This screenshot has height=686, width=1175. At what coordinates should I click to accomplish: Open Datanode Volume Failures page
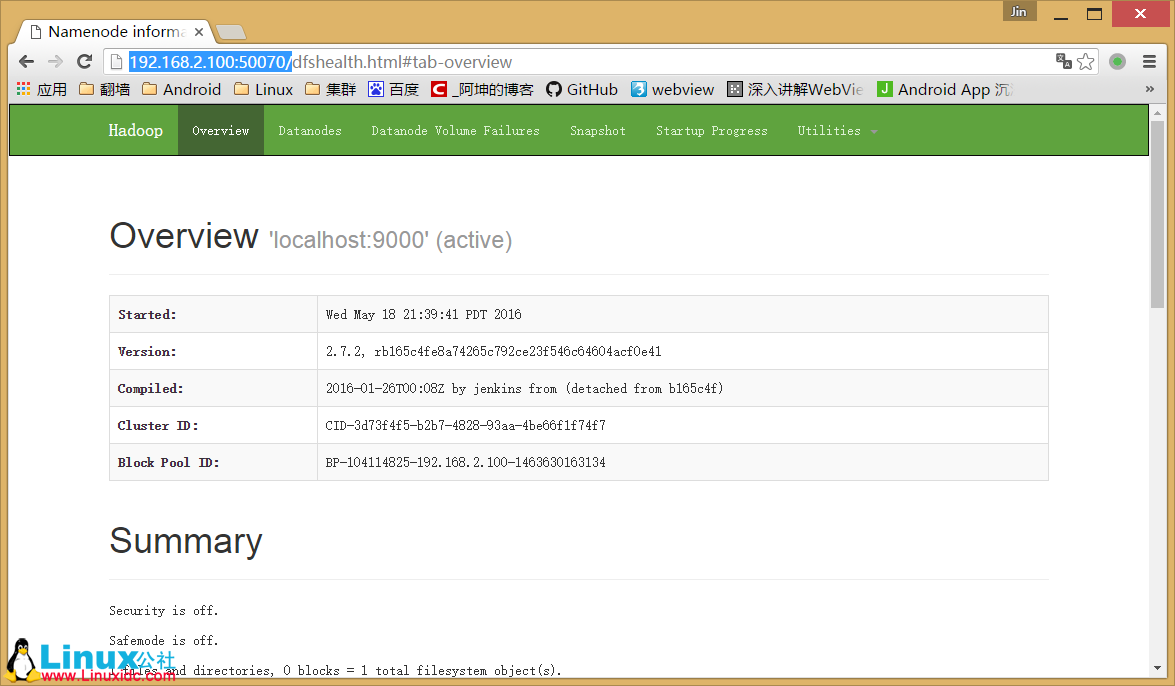[x=455, y=130]
